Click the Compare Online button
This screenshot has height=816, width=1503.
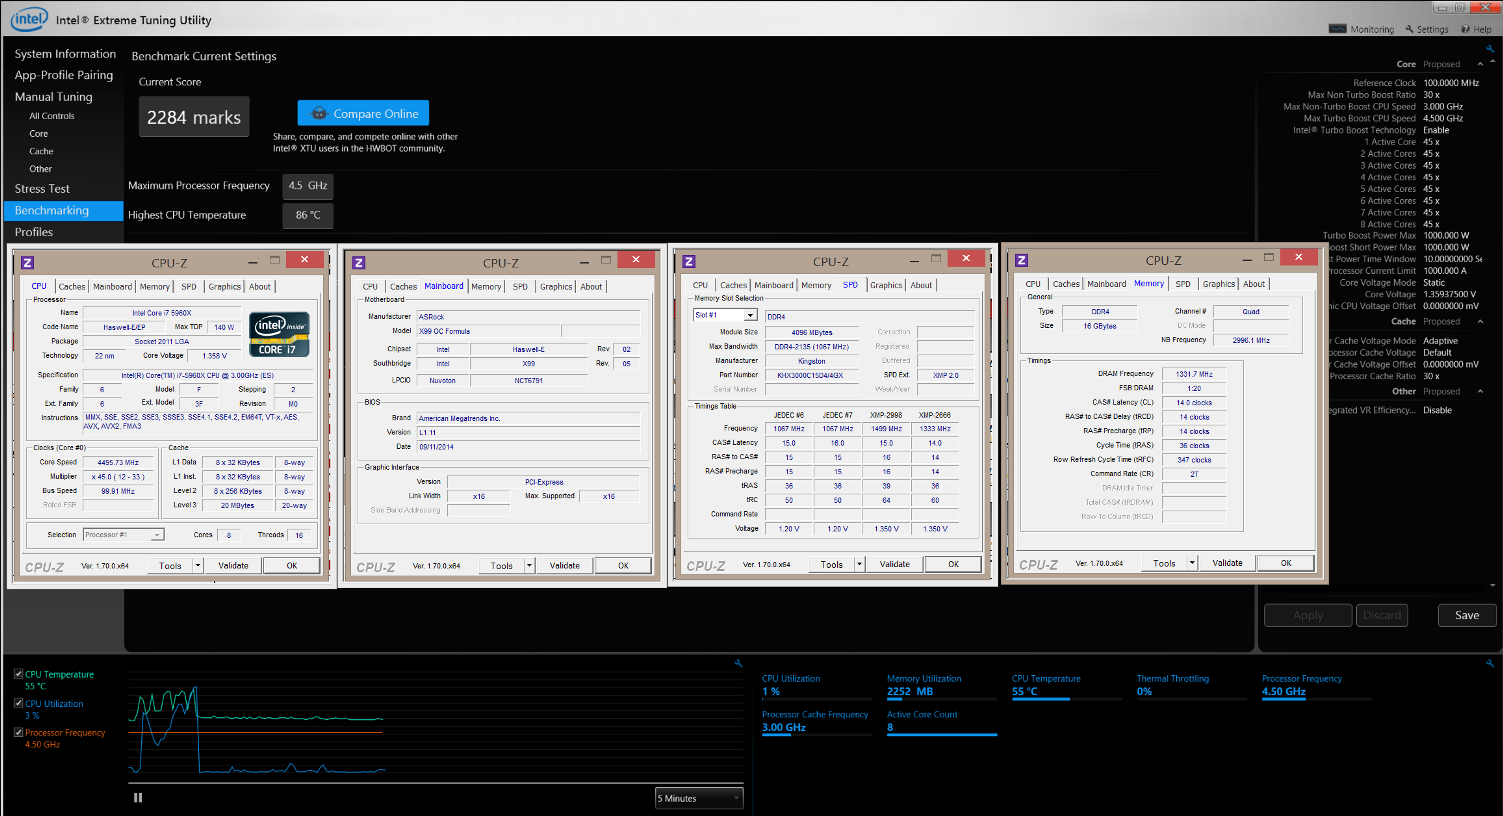(363, 113)
